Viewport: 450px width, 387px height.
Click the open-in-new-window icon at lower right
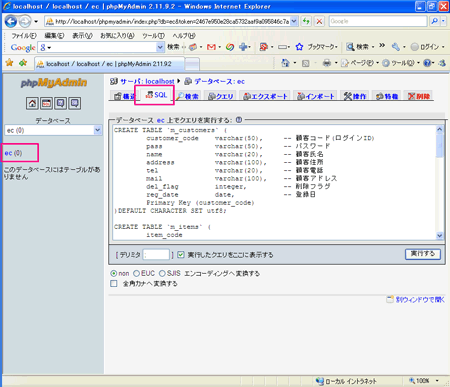click(390, 299)
